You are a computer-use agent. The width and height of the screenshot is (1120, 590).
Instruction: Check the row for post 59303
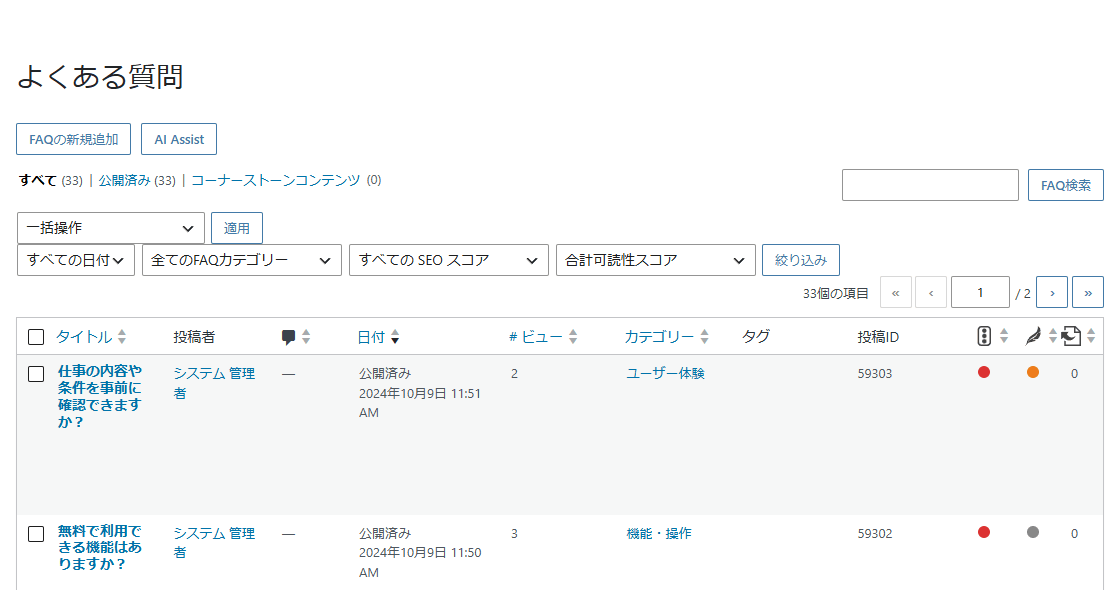coord(36,374)
